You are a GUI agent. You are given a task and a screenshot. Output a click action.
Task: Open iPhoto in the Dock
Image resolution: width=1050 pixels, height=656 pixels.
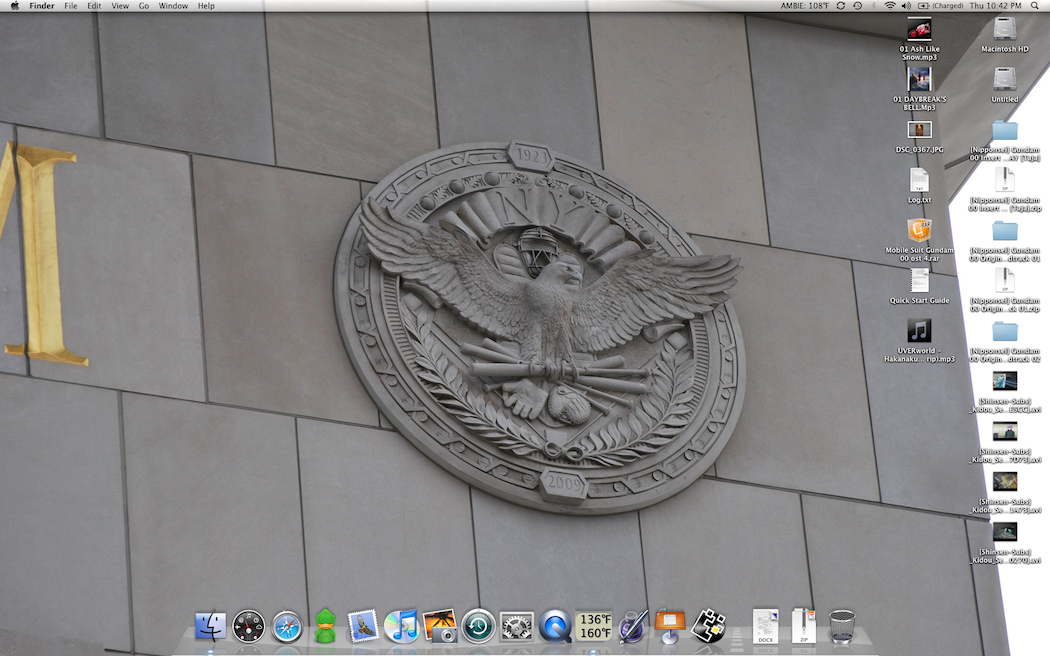pos(440,626)
